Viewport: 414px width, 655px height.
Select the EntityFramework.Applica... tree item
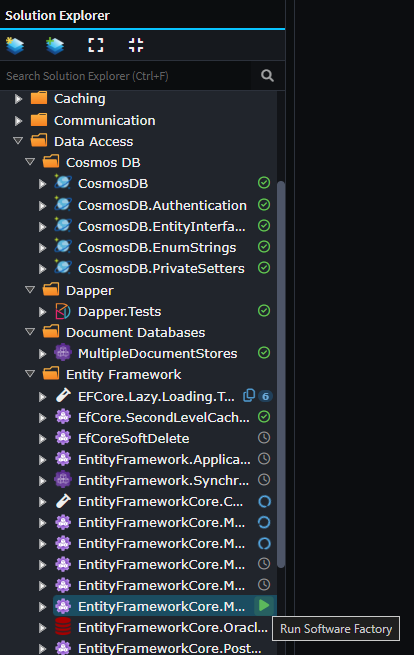(x=164, y=460)
